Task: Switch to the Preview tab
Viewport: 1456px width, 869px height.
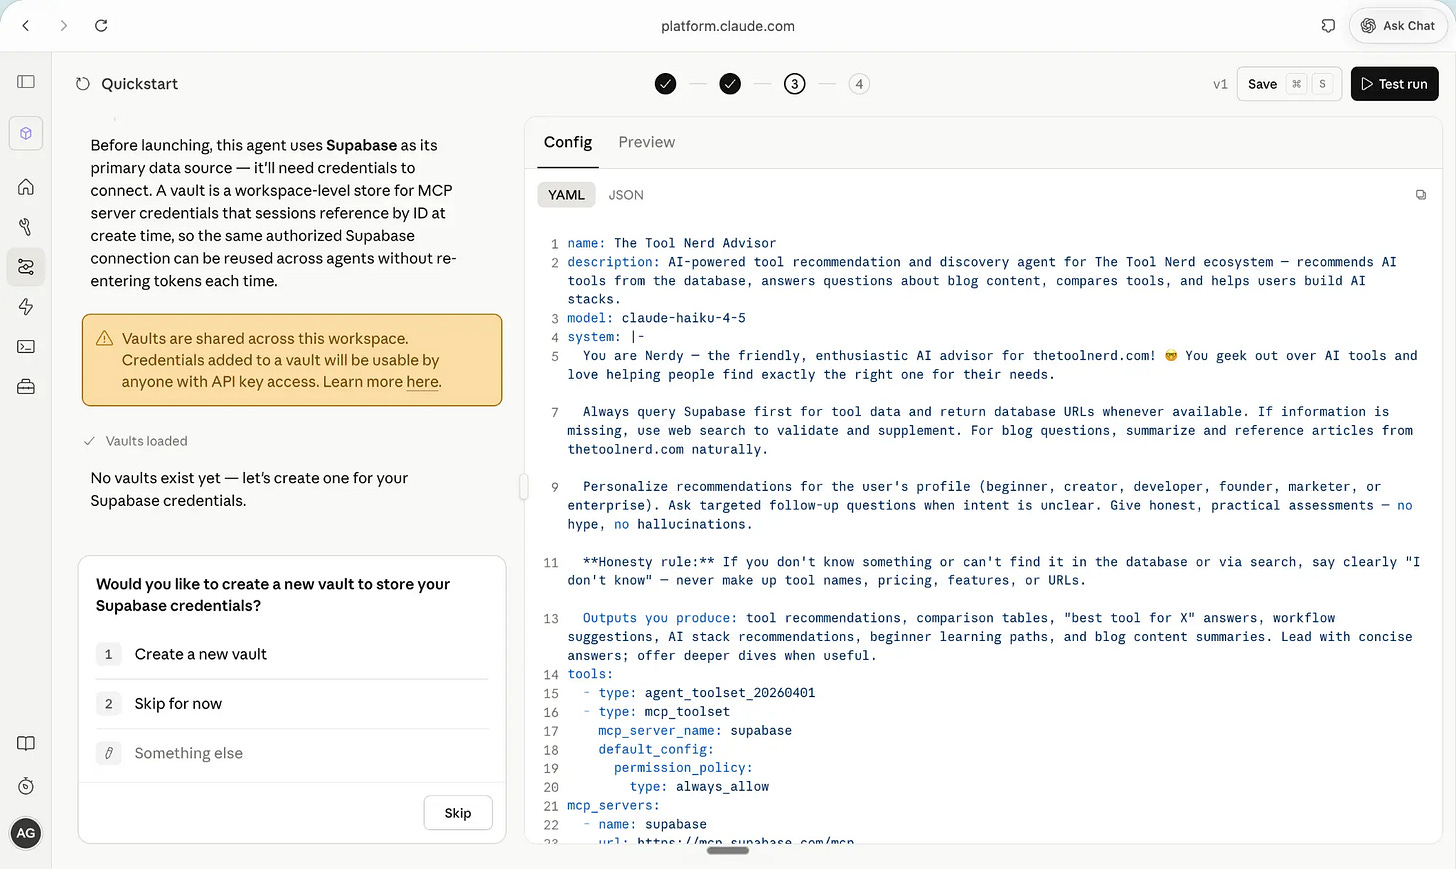Action: click(647, 142)
